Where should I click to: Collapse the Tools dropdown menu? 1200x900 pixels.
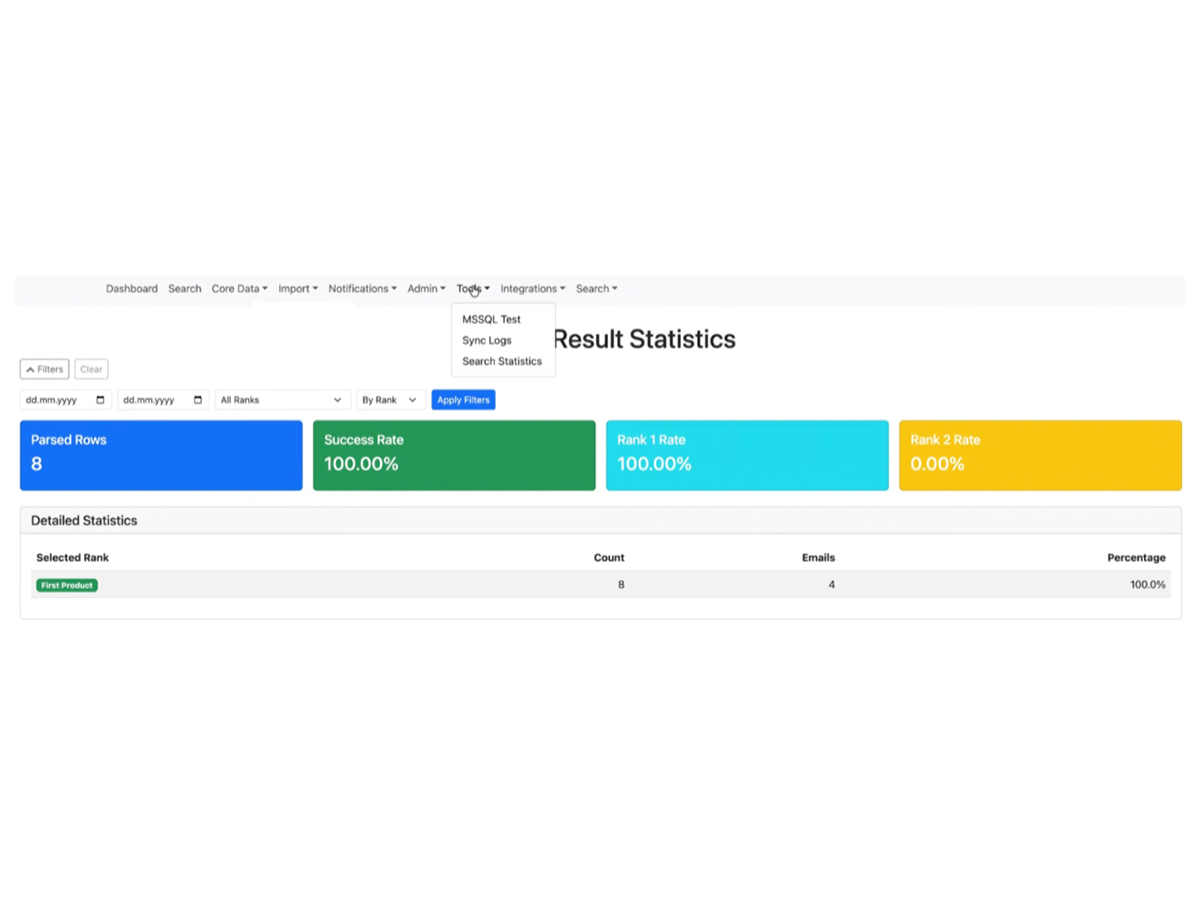tap(473, 289)
